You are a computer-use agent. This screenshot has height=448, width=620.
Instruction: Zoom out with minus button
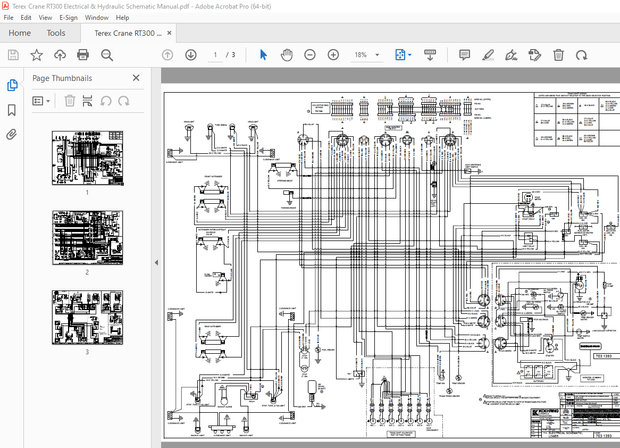pos(310,55)
